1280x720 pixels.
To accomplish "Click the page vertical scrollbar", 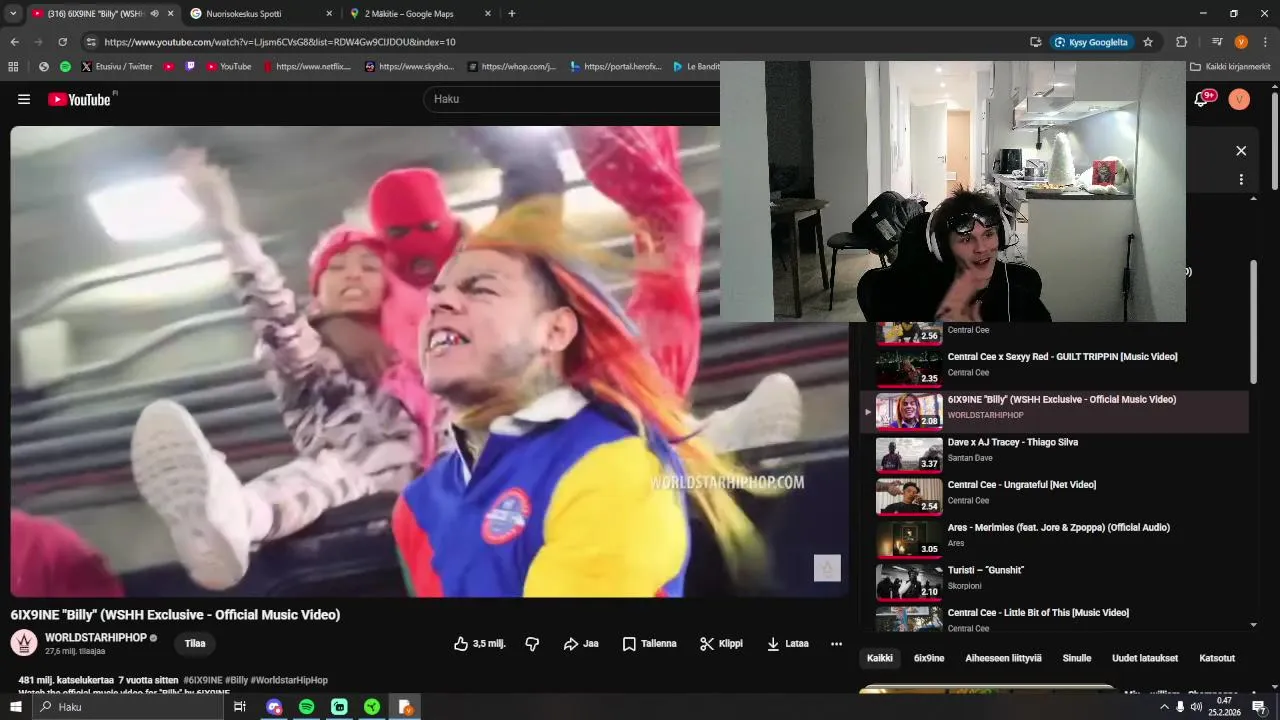I will pos(1274,140).
